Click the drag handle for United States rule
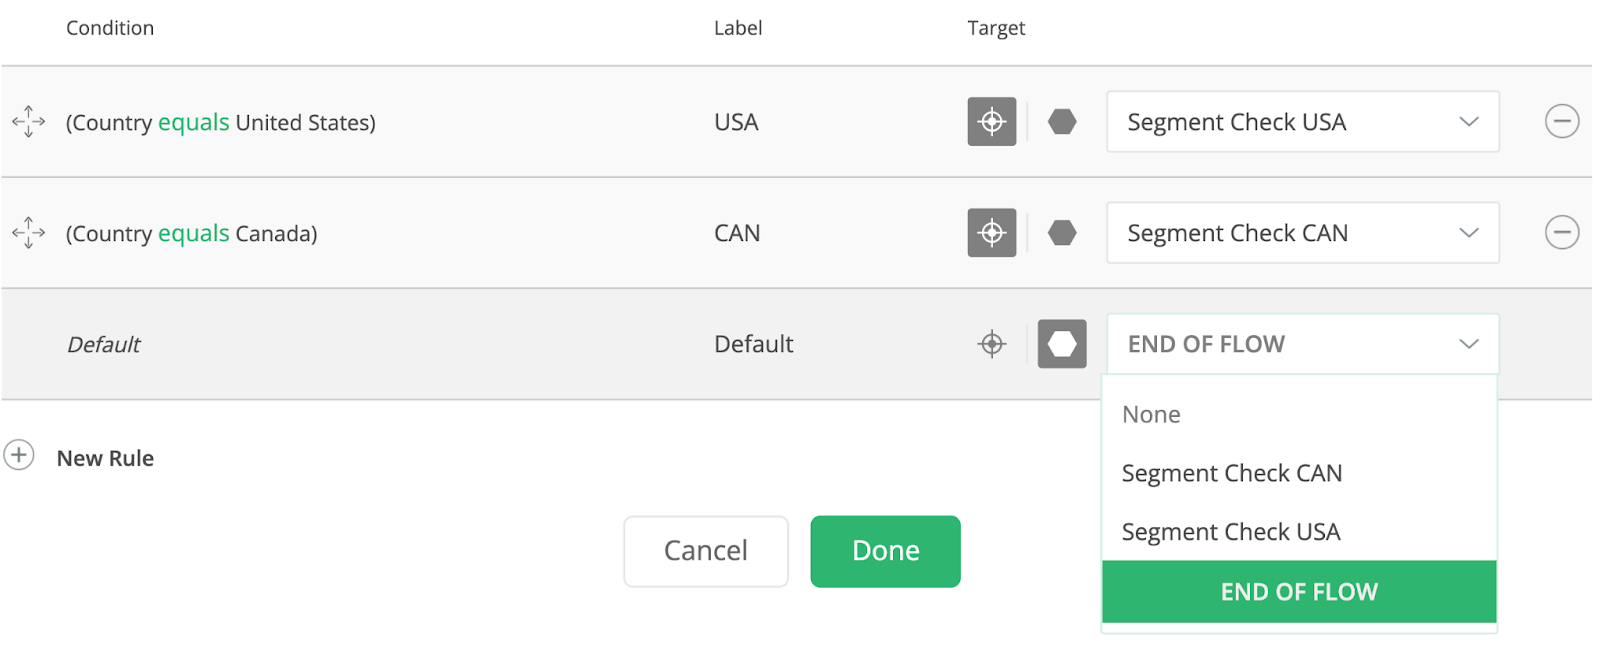The image size is (1600, 645). coord(29,122)
